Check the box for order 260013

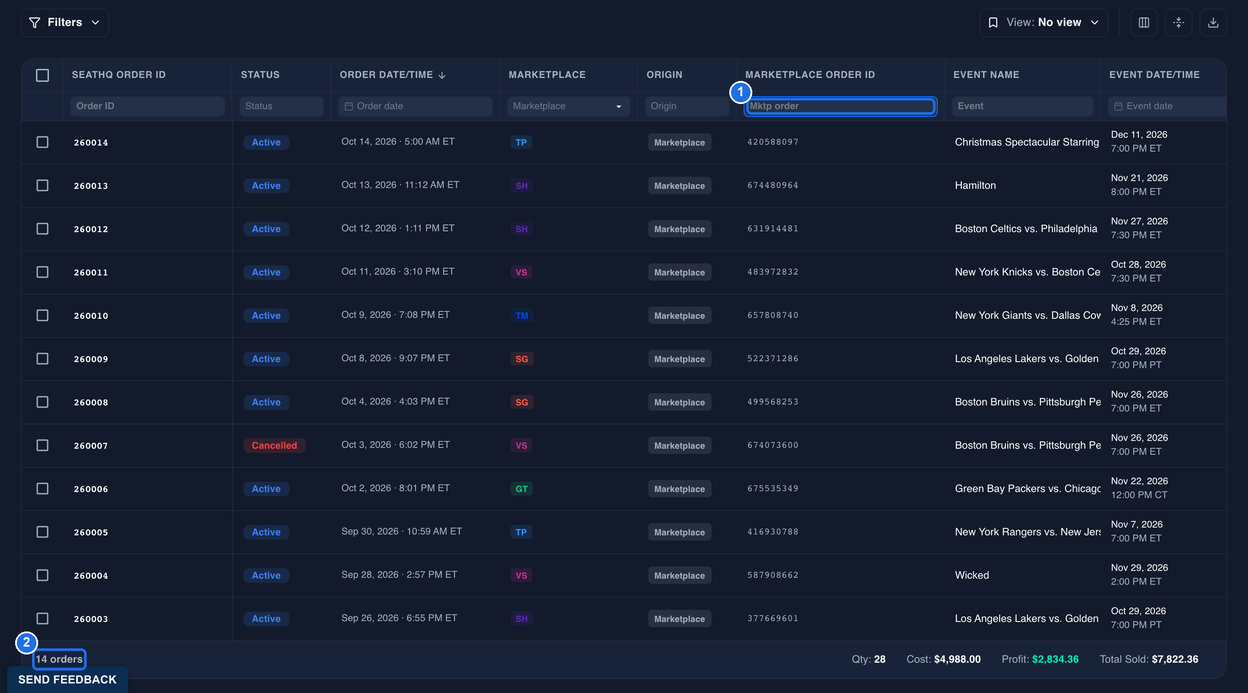pyautogui.click(x=42, y=186)
